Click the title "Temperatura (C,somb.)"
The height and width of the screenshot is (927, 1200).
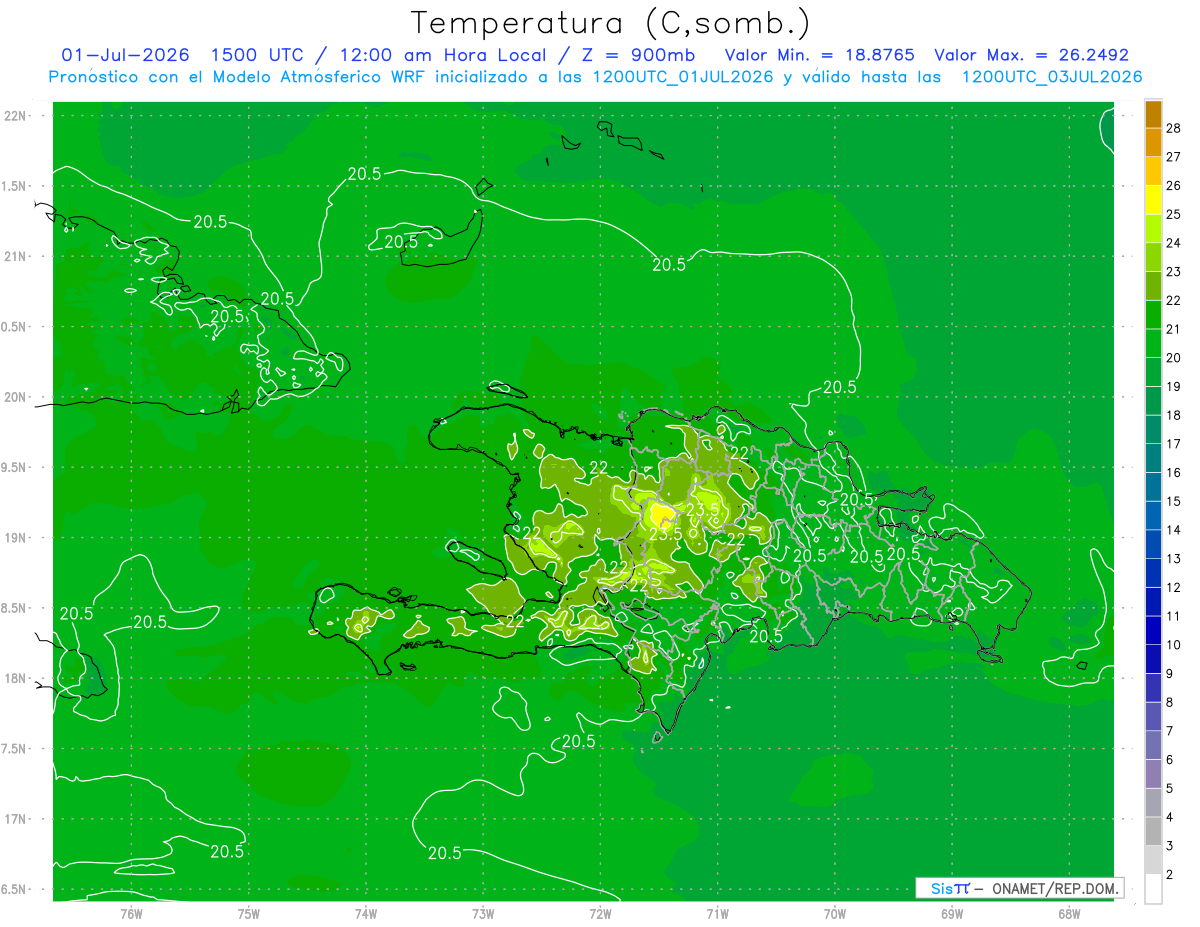(611, 23)
